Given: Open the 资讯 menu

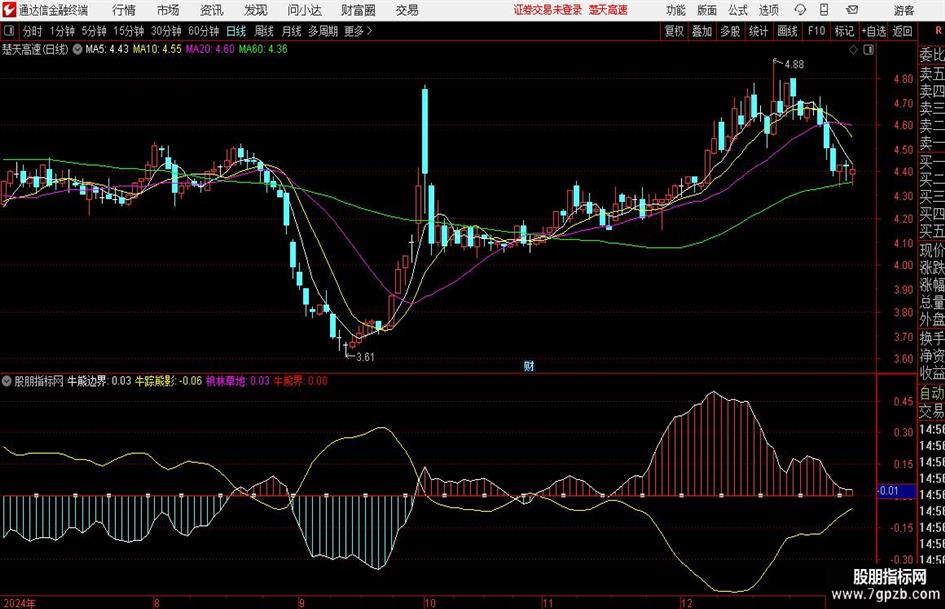Looking at the screenshot, I should tap(212, 10).
